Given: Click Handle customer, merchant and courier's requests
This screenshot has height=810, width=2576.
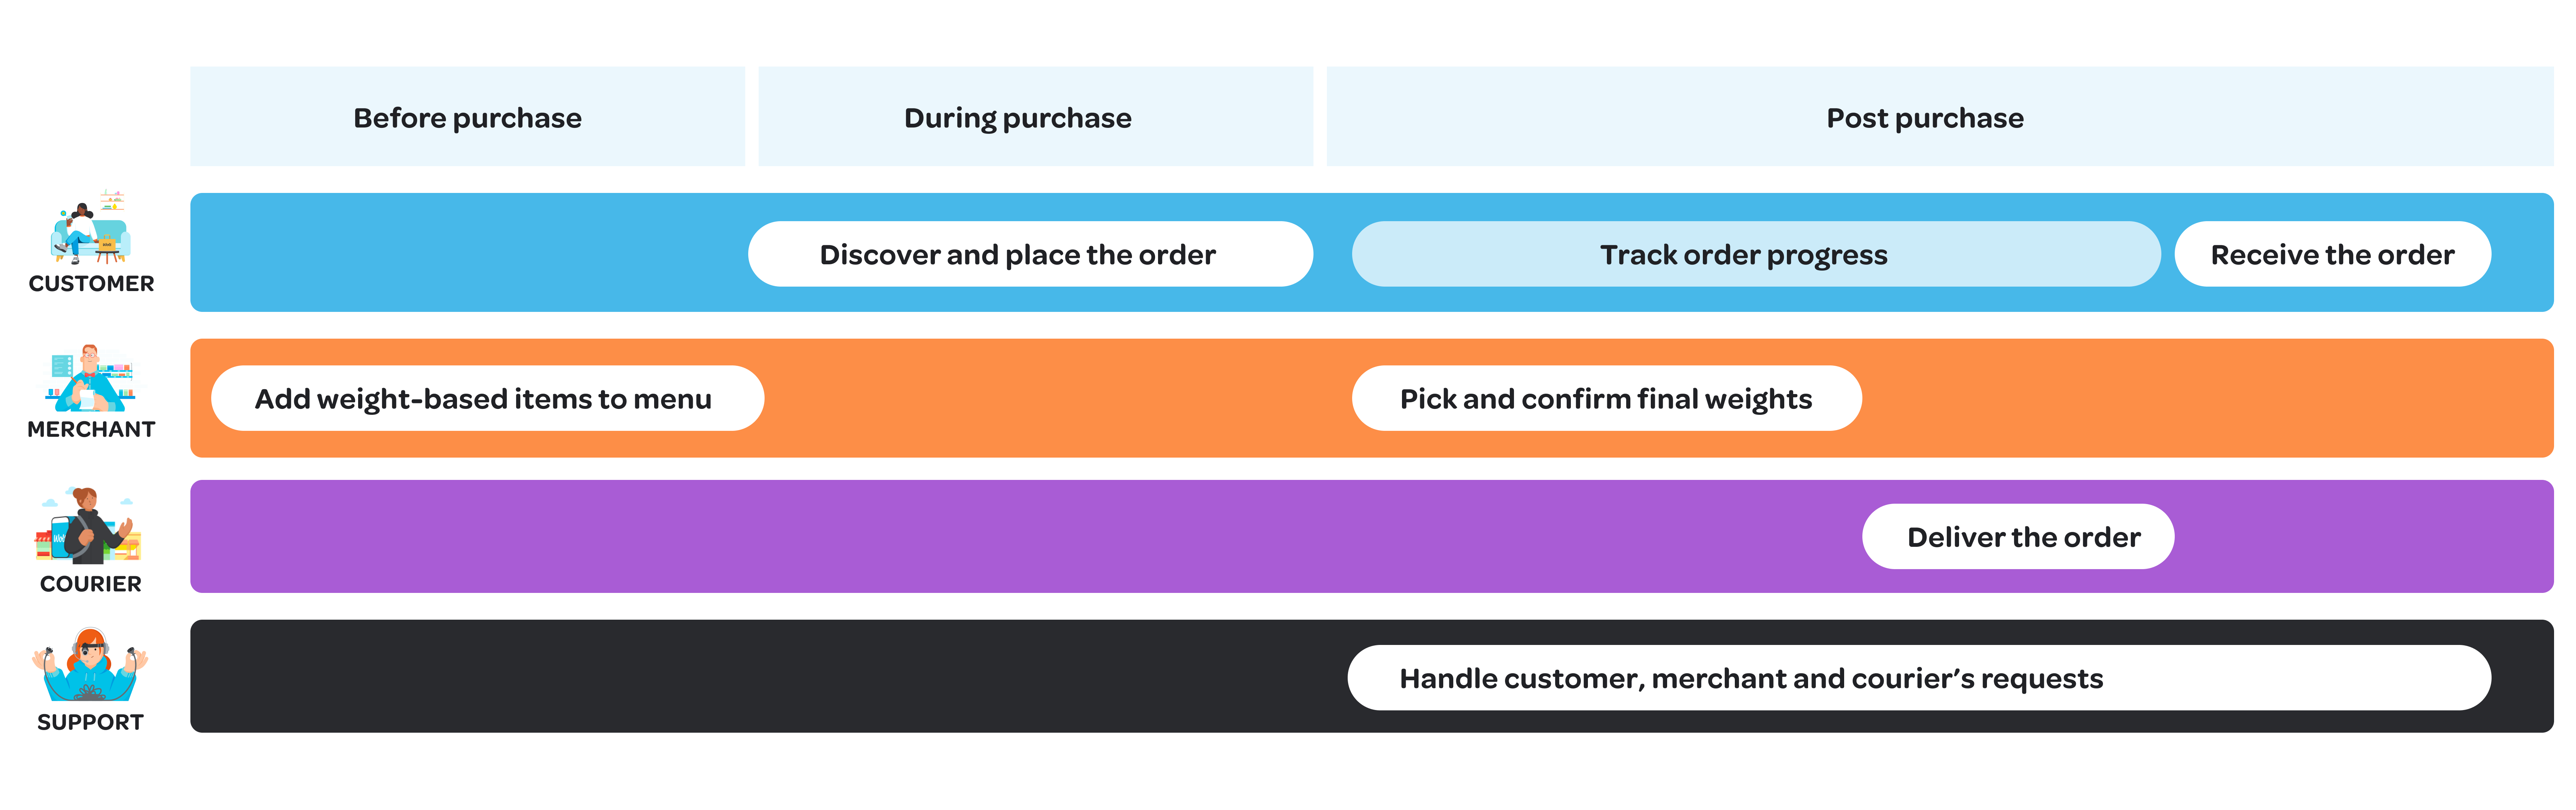Looking at the screenshot, I should 1919,678.
